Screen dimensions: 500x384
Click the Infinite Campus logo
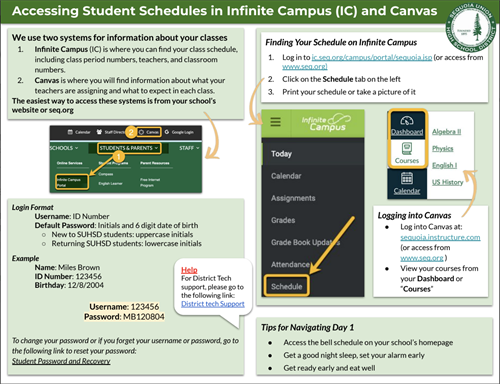[326, 123]
